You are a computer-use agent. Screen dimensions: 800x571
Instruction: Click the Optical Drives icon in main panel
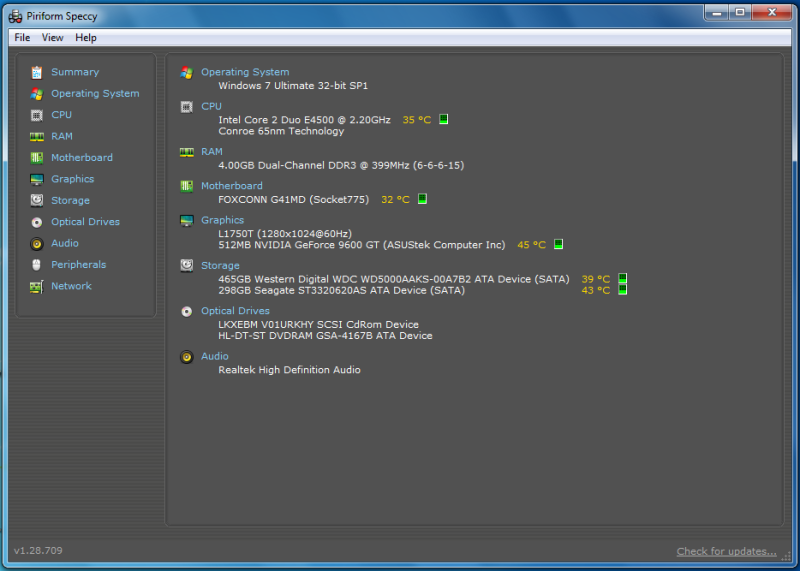coord(186,311)
